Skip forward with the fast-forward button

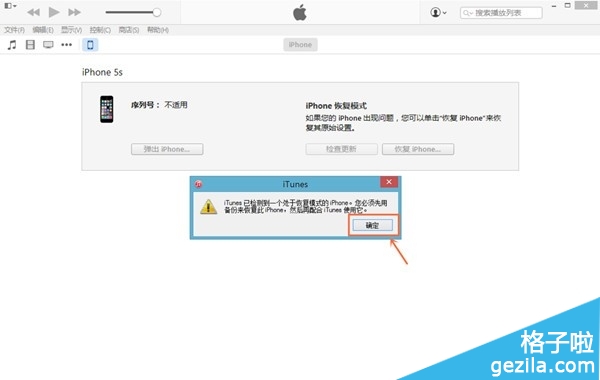coord(74,12)
